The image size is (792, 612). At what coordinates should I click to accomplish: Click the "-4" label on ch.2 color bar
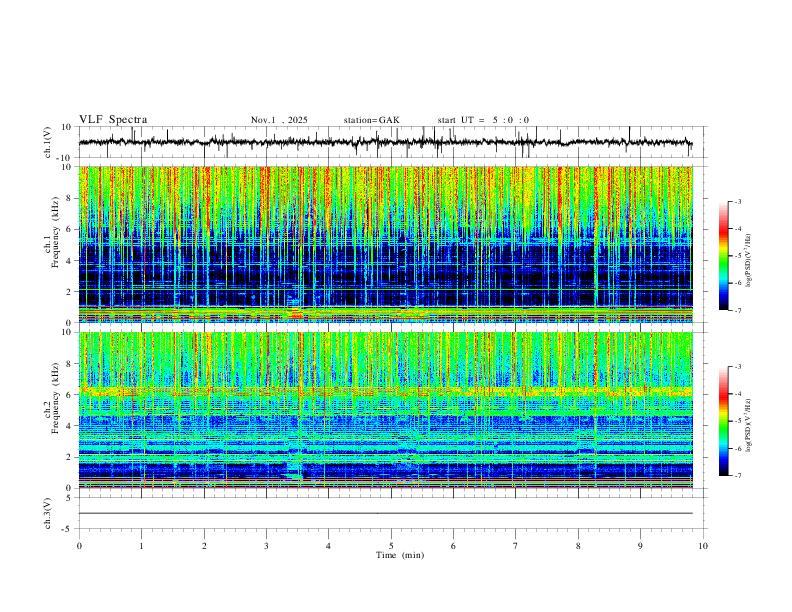click(738, 394)
